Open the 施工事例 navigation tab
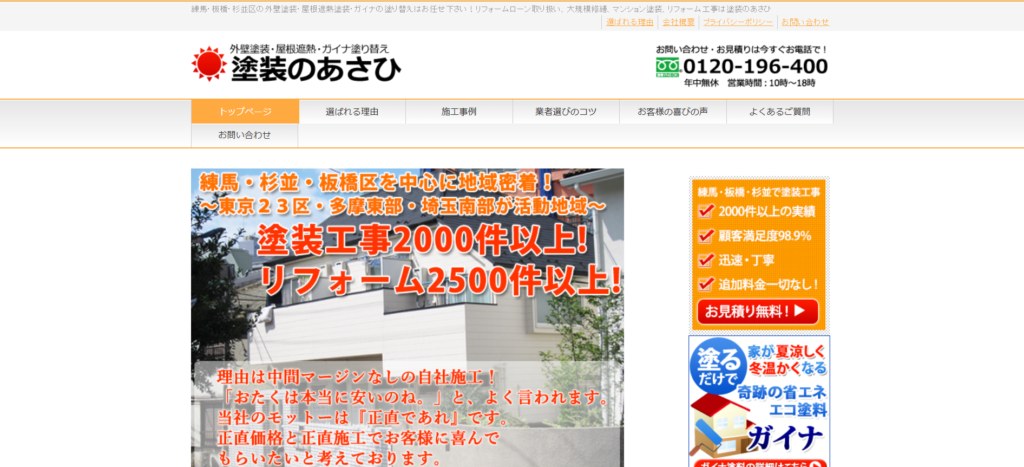The image size is (1024, 467). pos(459,112)
